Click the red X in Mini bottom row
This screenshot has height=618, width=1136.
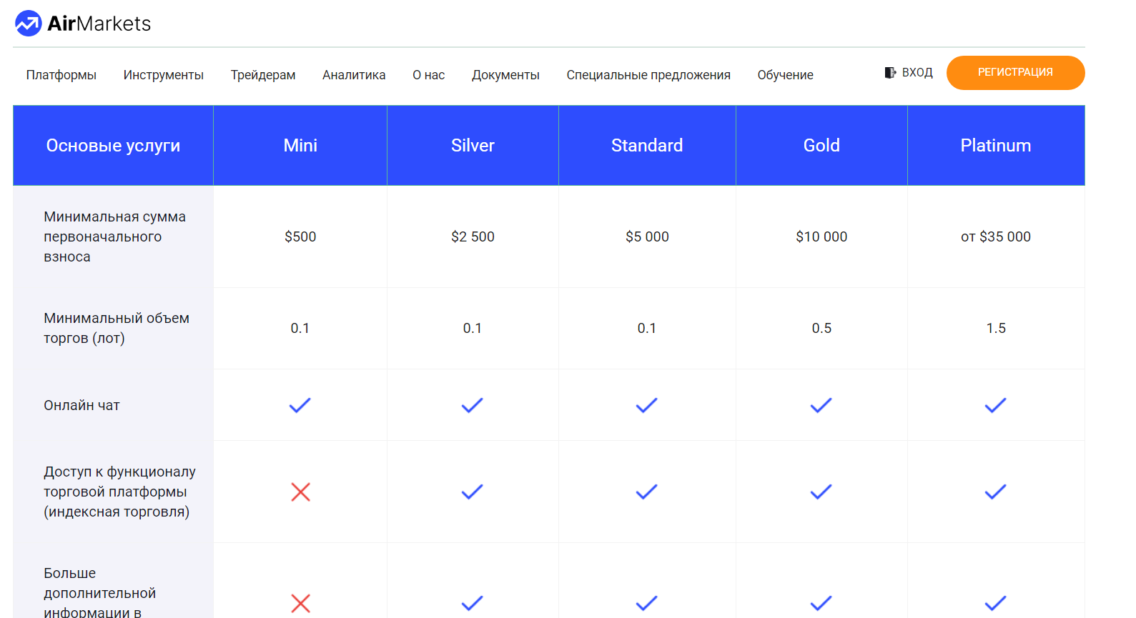pyautogui.click(x=298, y=603)
